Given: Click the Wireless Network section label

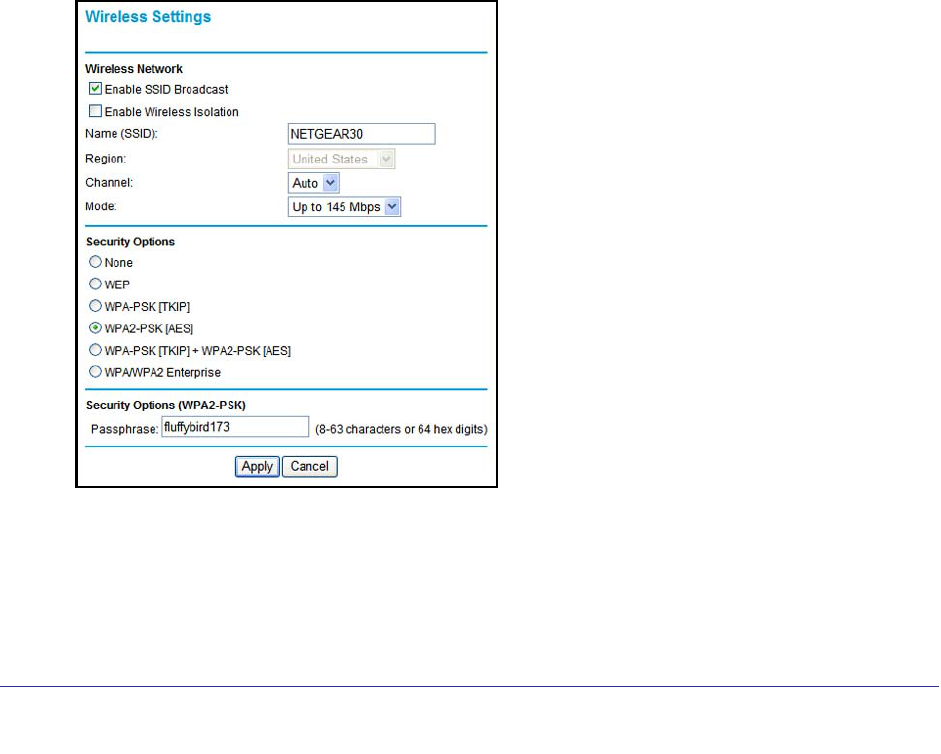Looking at the screenshot, I should [x=134, y=68].
